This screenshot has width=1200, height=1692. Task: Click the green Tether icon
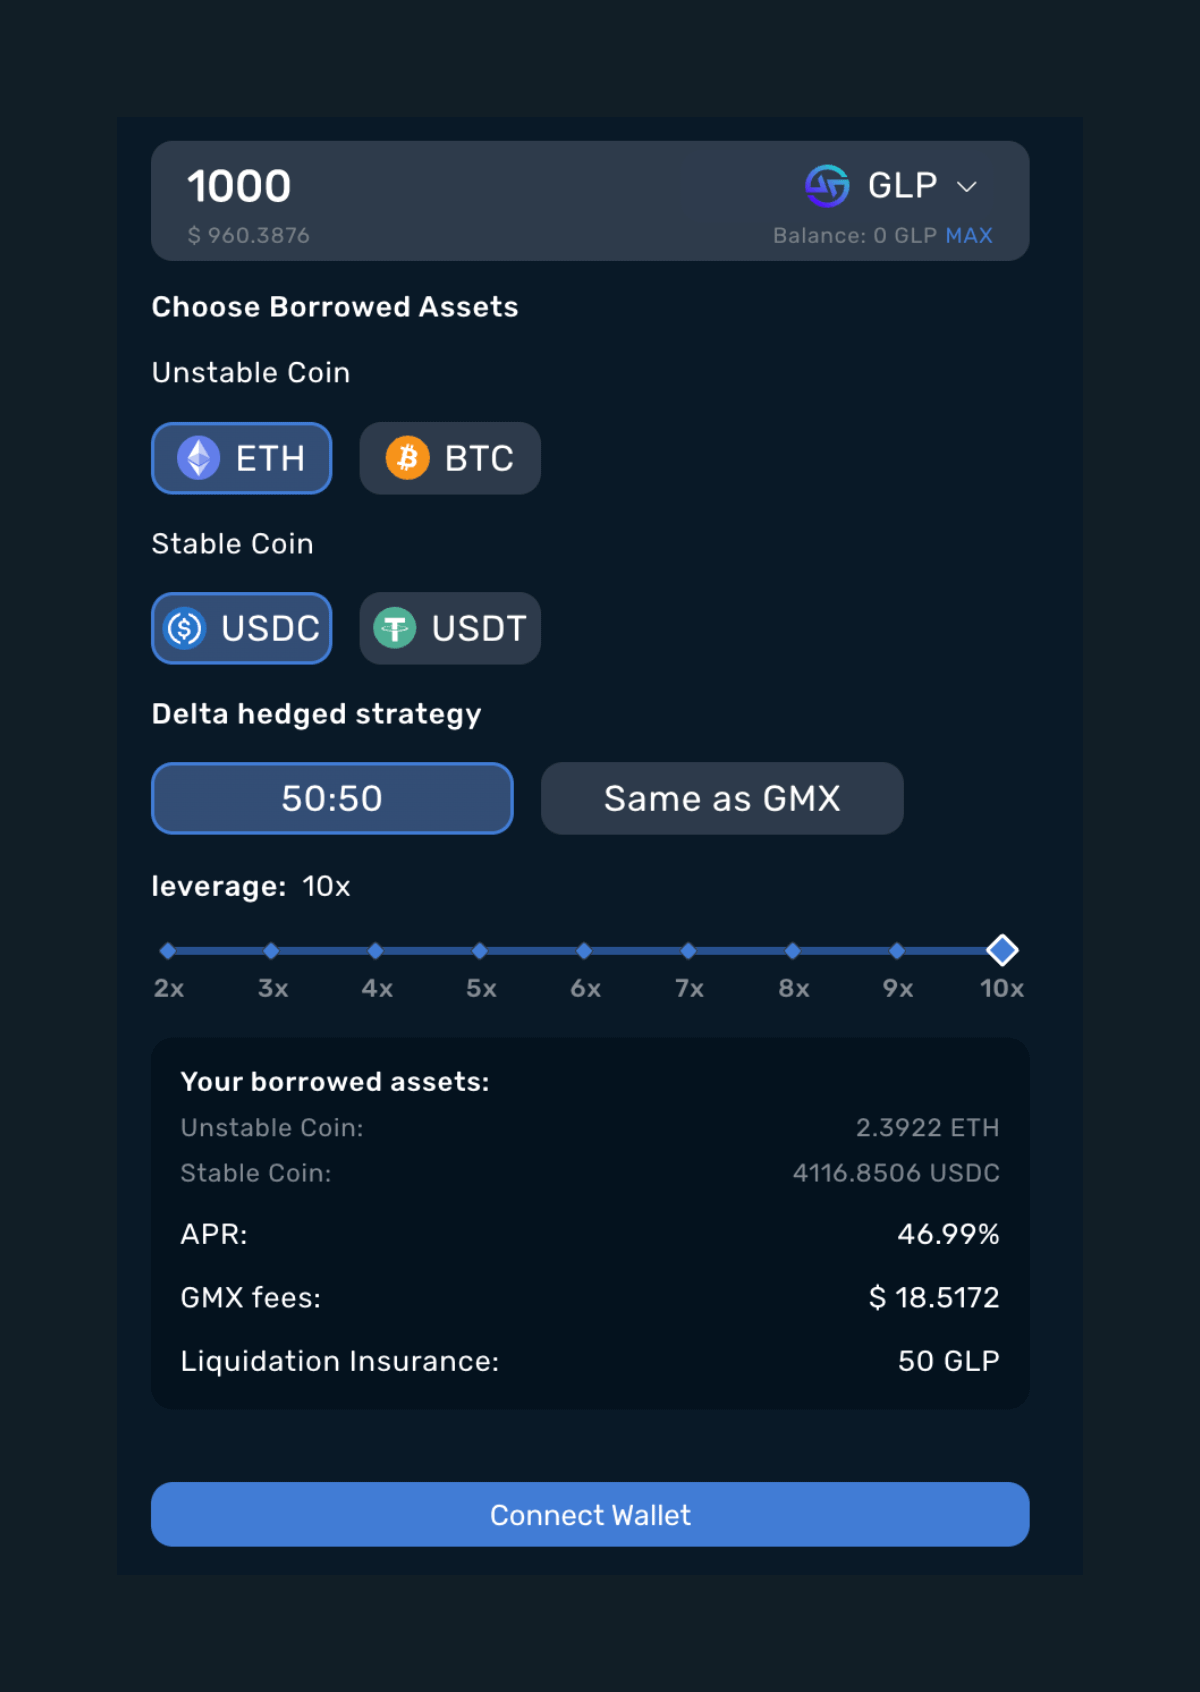coord(395,628)
